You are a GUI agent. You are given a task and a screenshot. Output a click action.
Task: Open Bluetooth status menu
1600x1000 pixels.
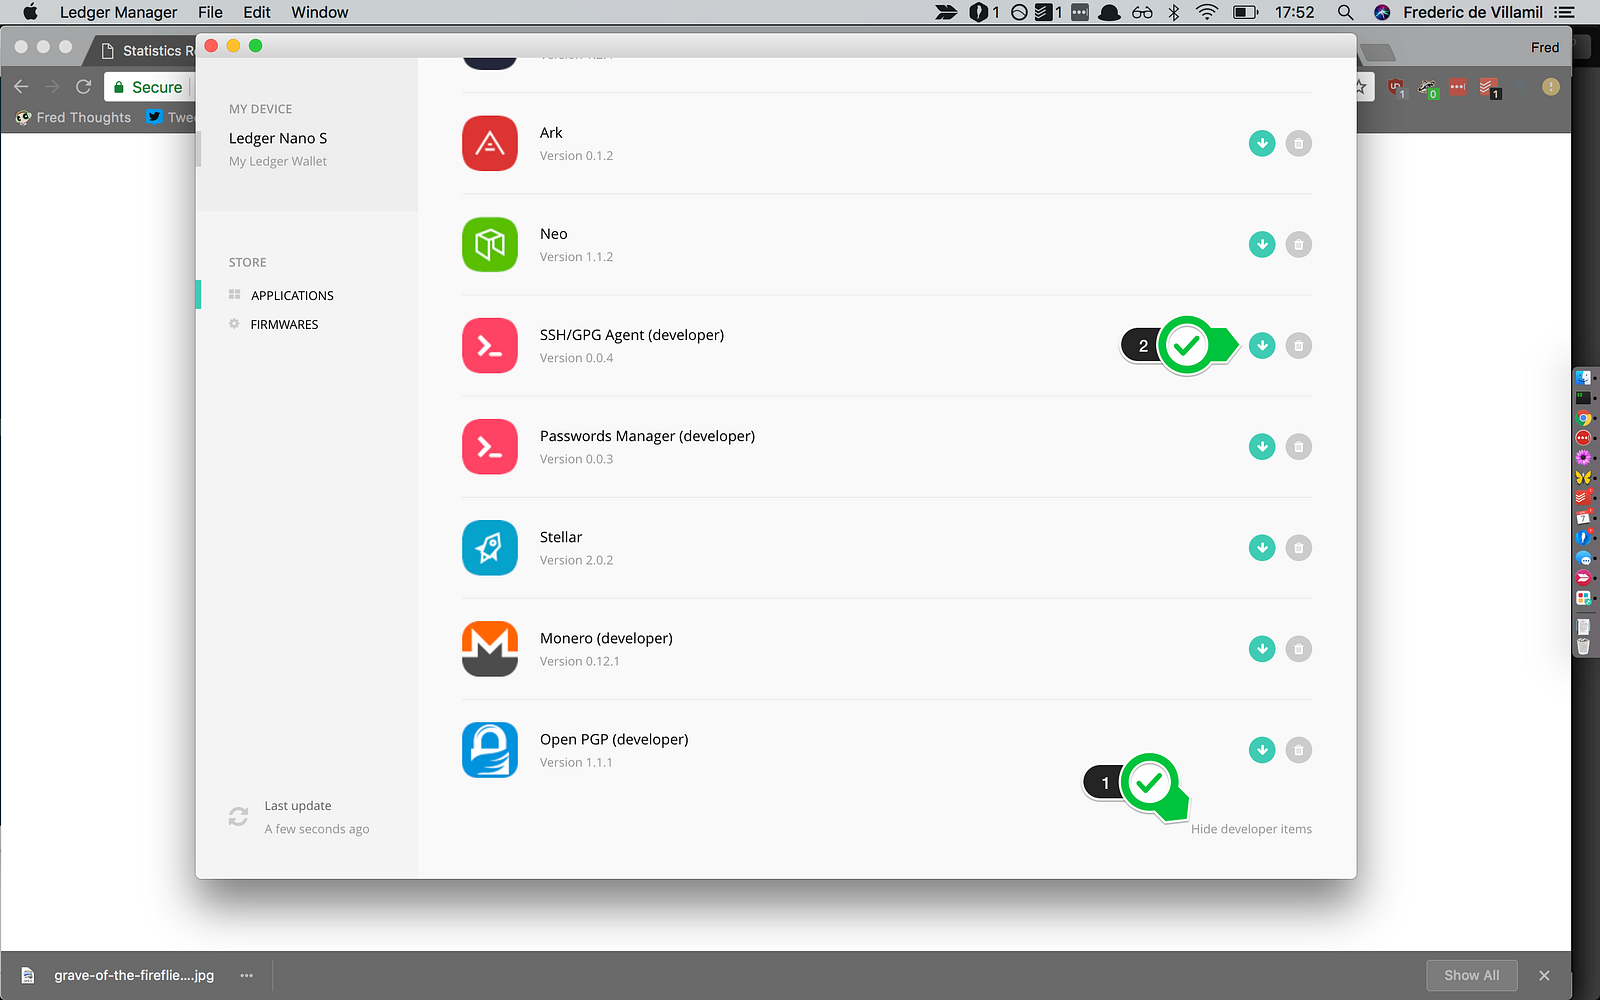1174,12
